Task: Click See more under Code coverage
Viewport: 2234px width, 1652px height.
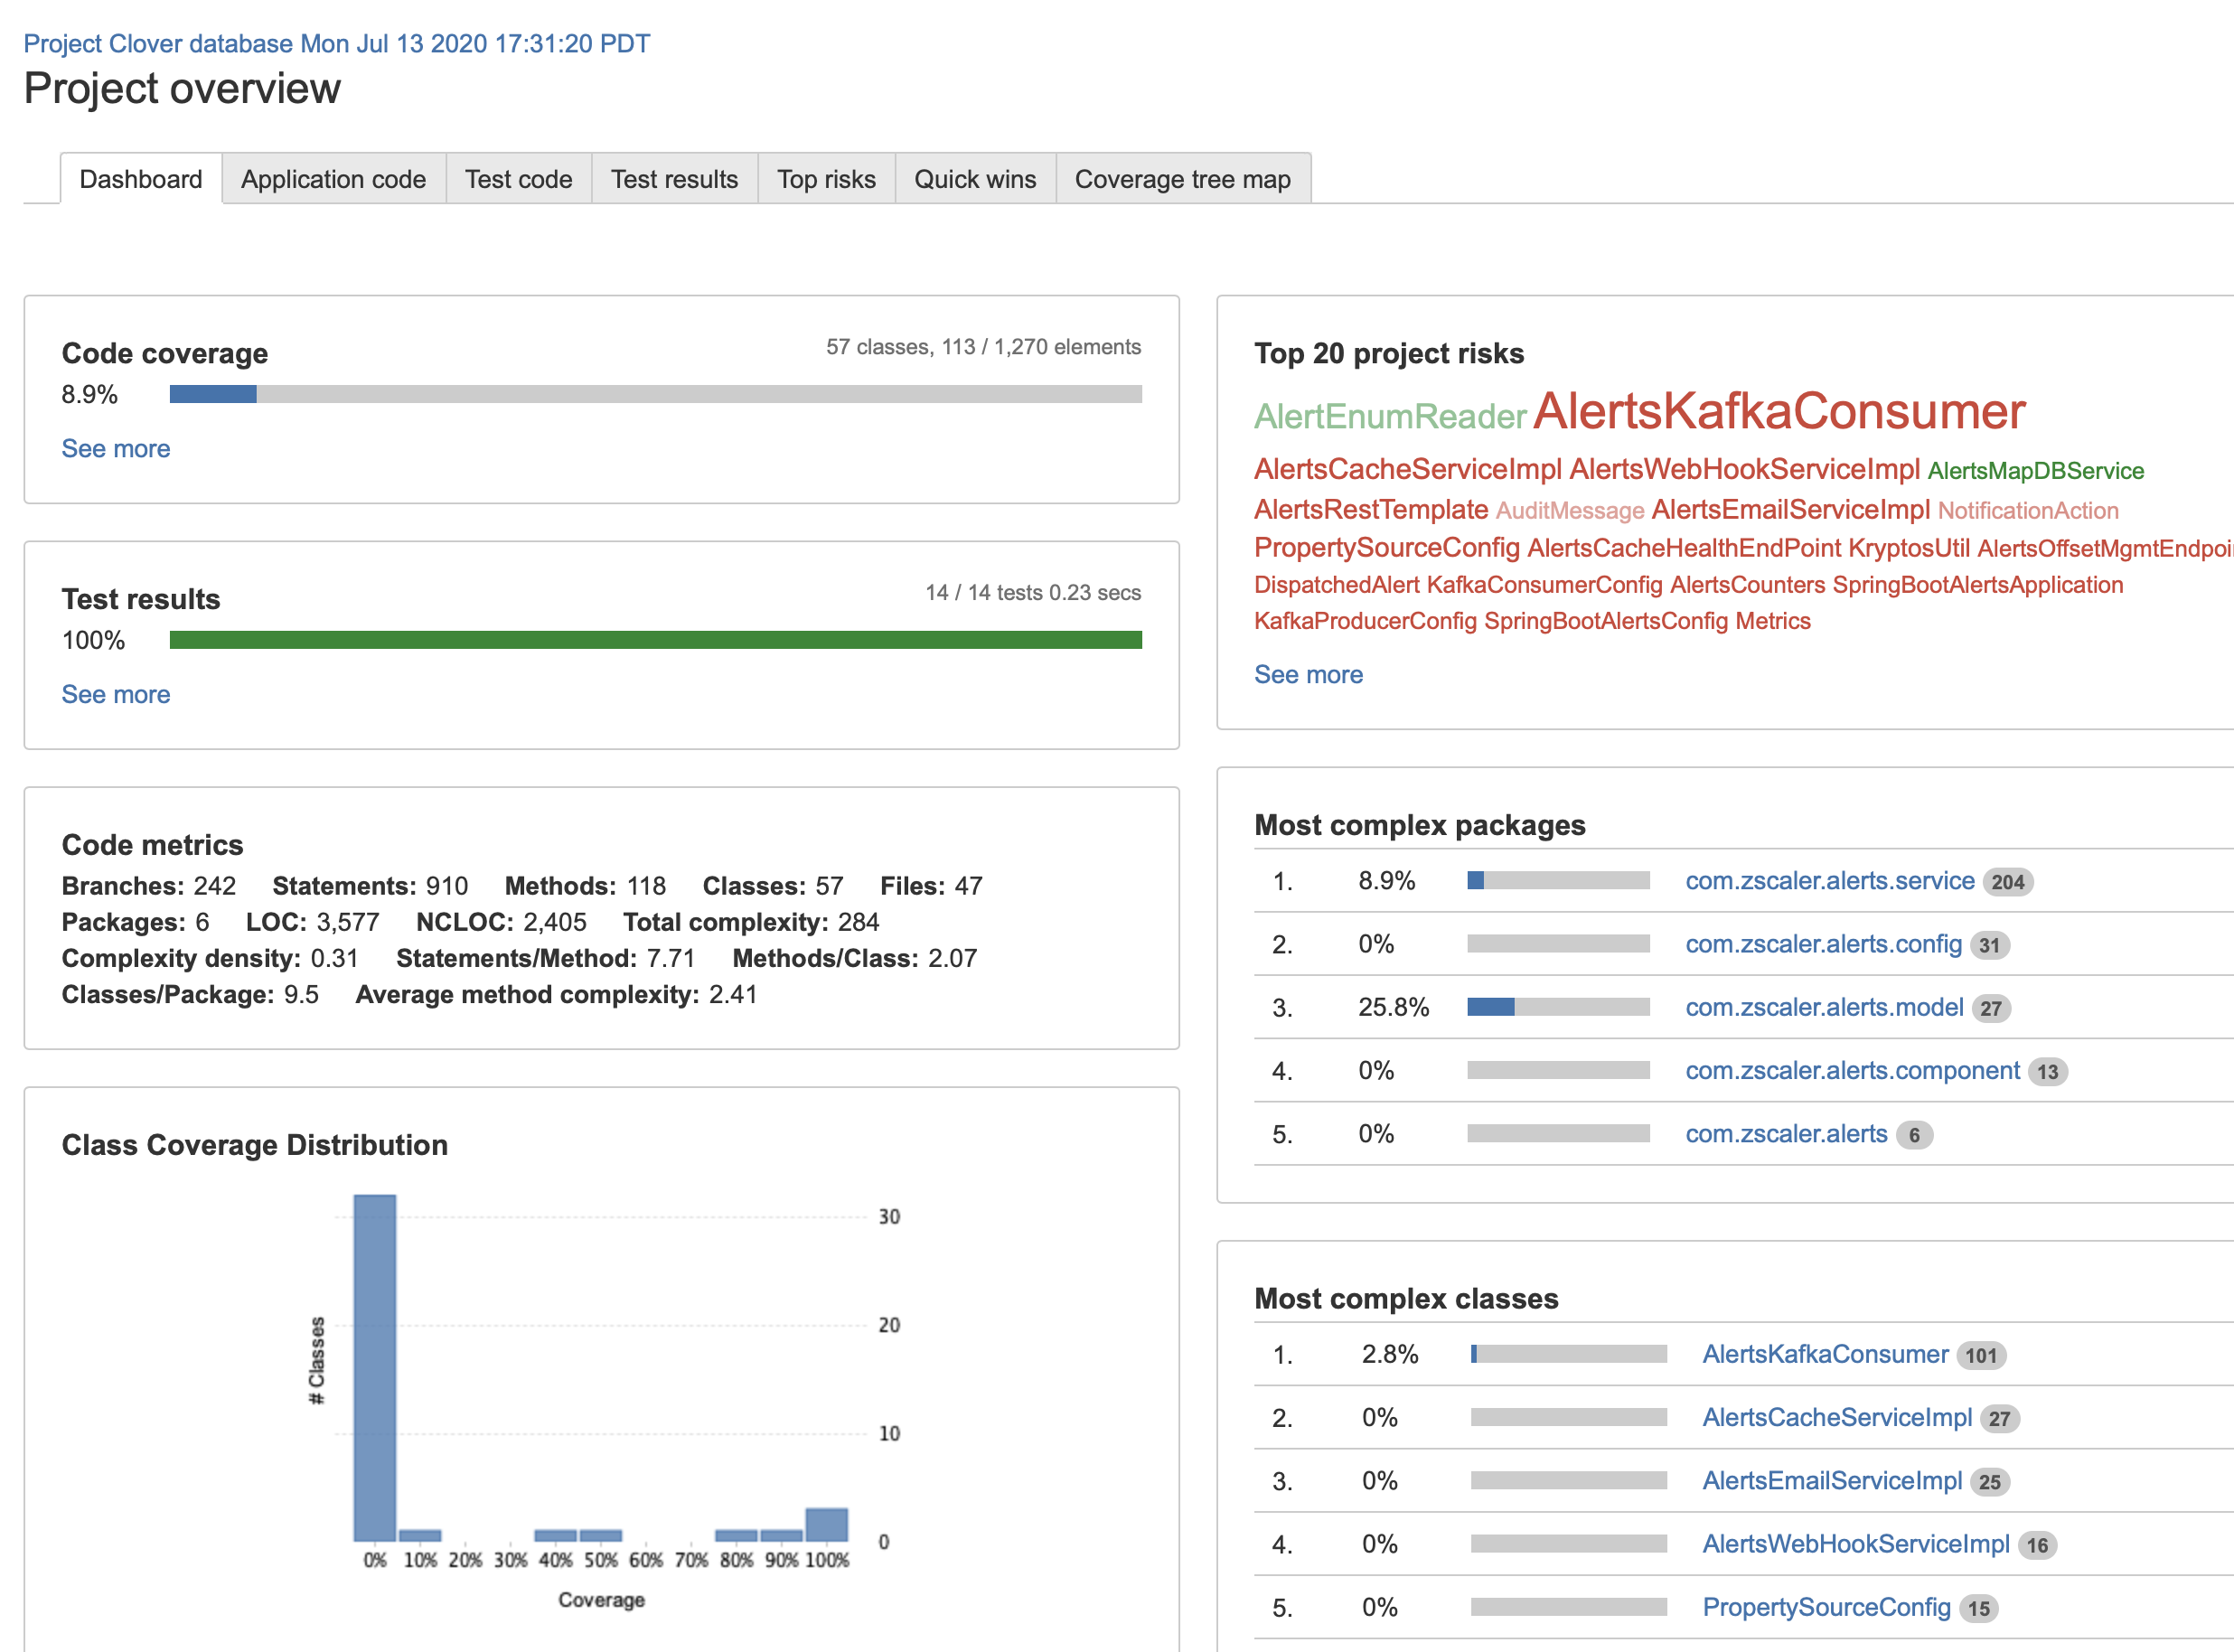Action: 116,449
